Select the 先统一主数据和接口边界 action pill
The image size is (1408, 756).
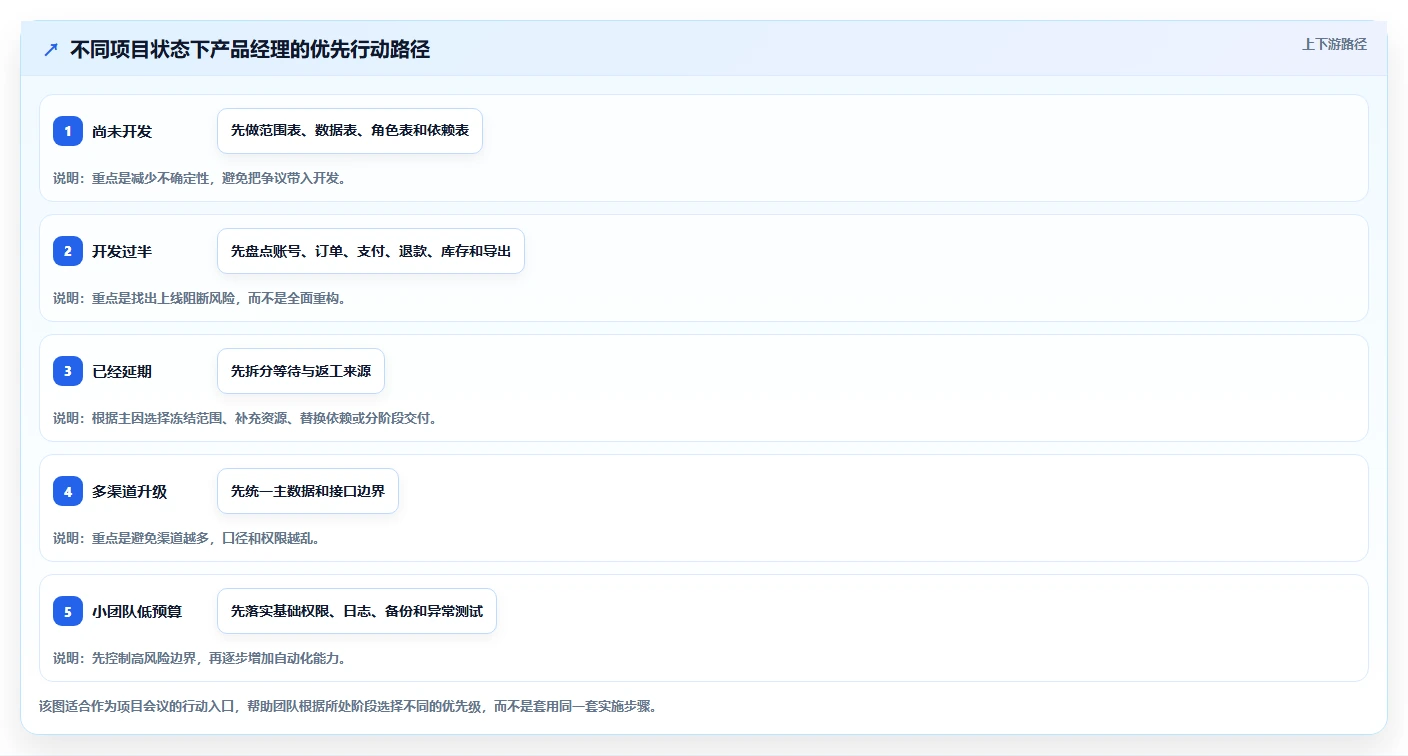click(308, 491)
